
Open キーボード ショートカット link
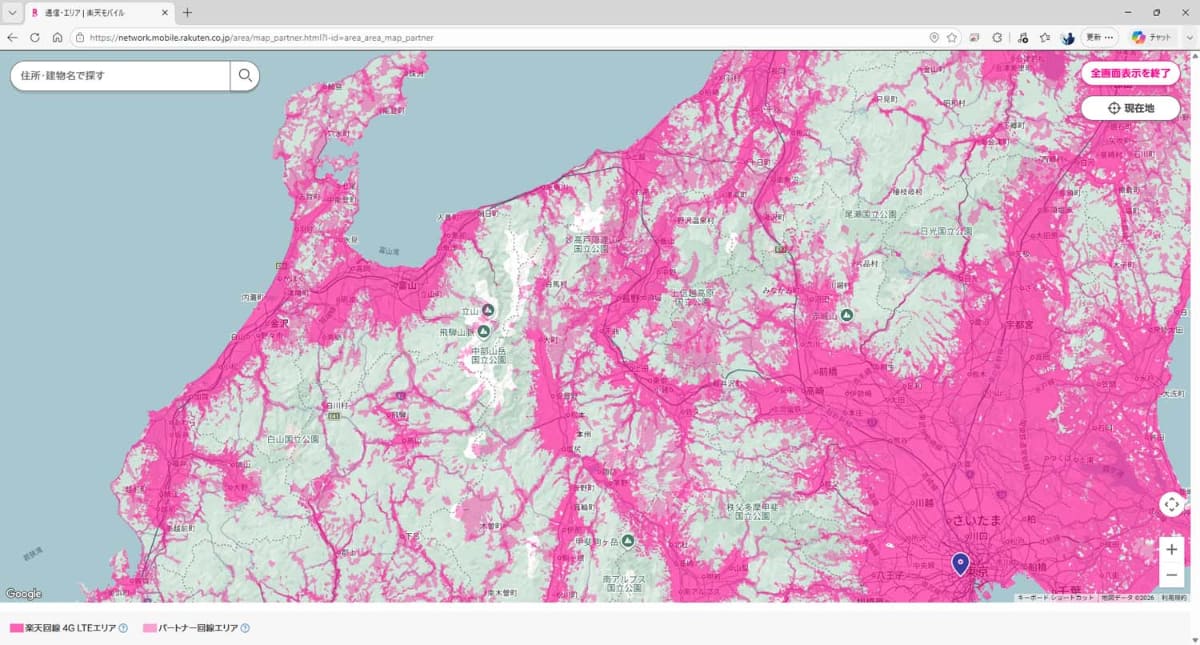[x=1057, y=597]
